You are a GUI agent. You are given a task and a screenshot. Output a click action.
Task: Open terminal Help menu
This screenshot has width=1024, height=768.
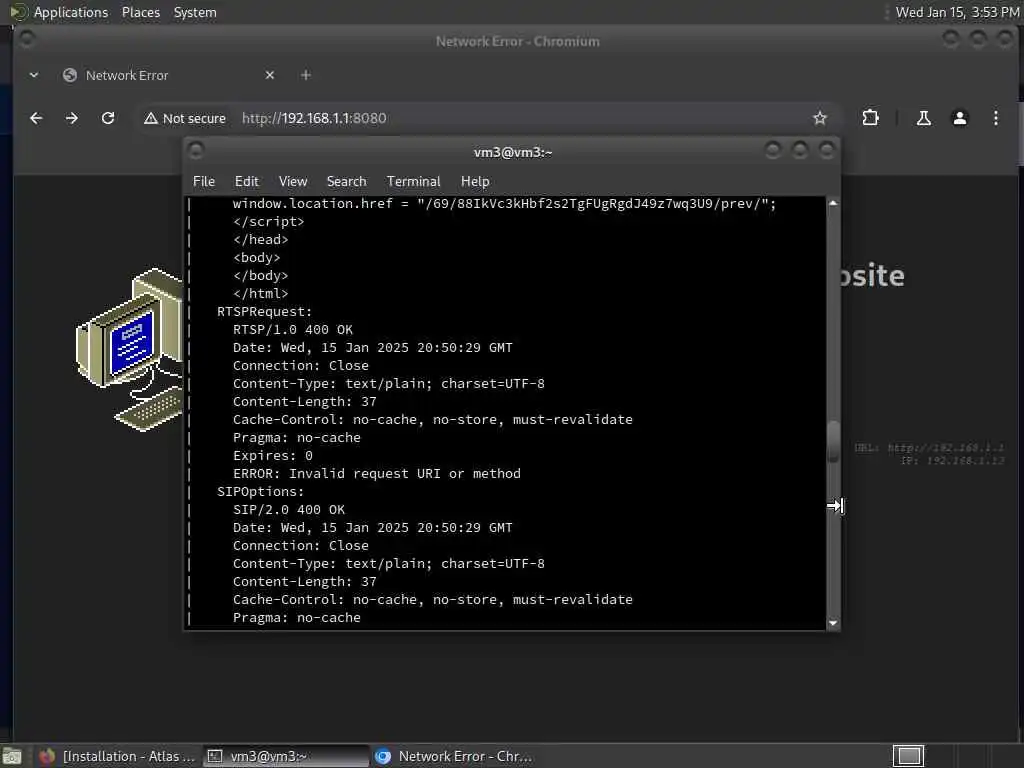[475, 182]
